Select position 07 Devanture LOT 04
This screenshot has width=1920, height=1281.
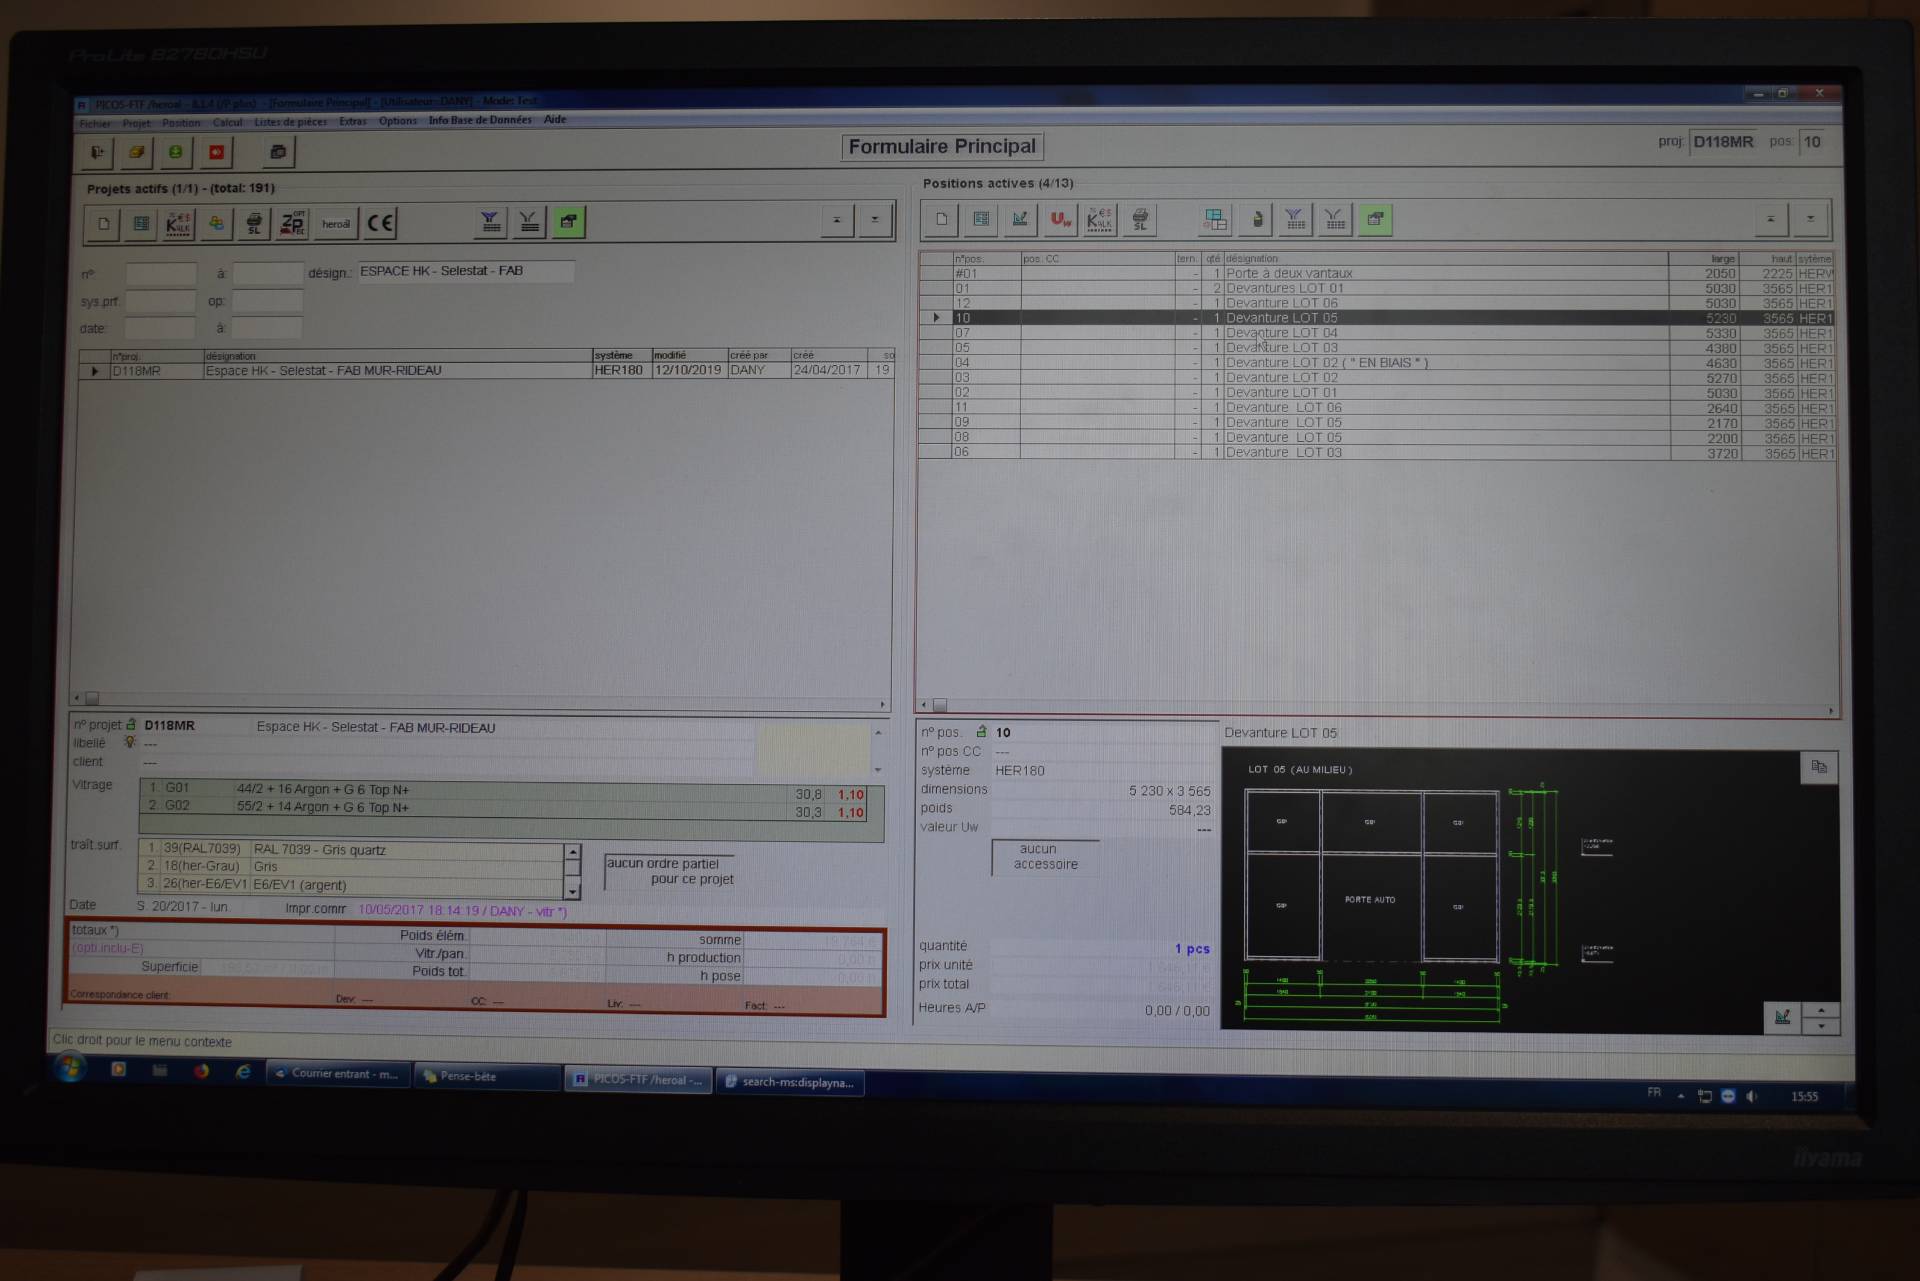click(x=1377, y=333)
